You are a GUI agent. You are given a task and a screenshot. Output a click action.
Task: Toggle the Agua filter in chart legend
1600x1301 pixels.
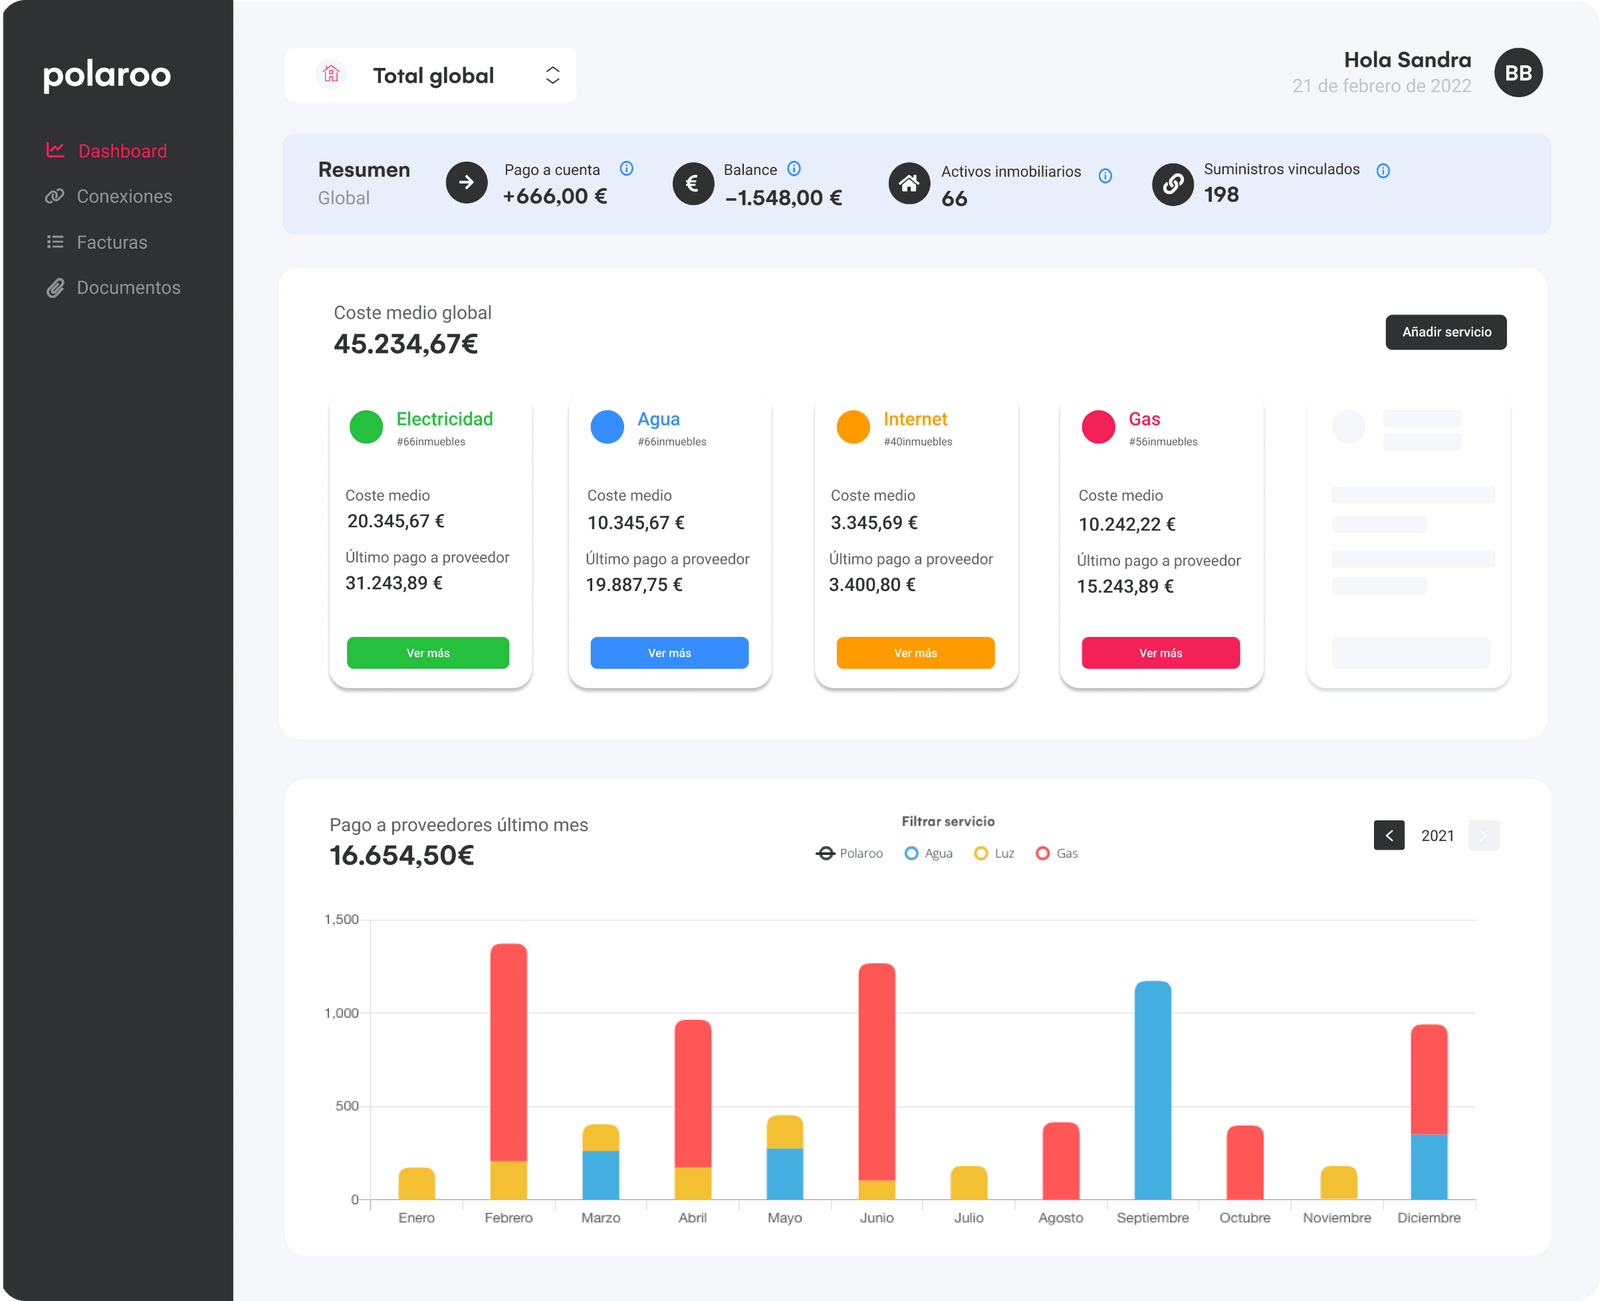coord(928,853)
